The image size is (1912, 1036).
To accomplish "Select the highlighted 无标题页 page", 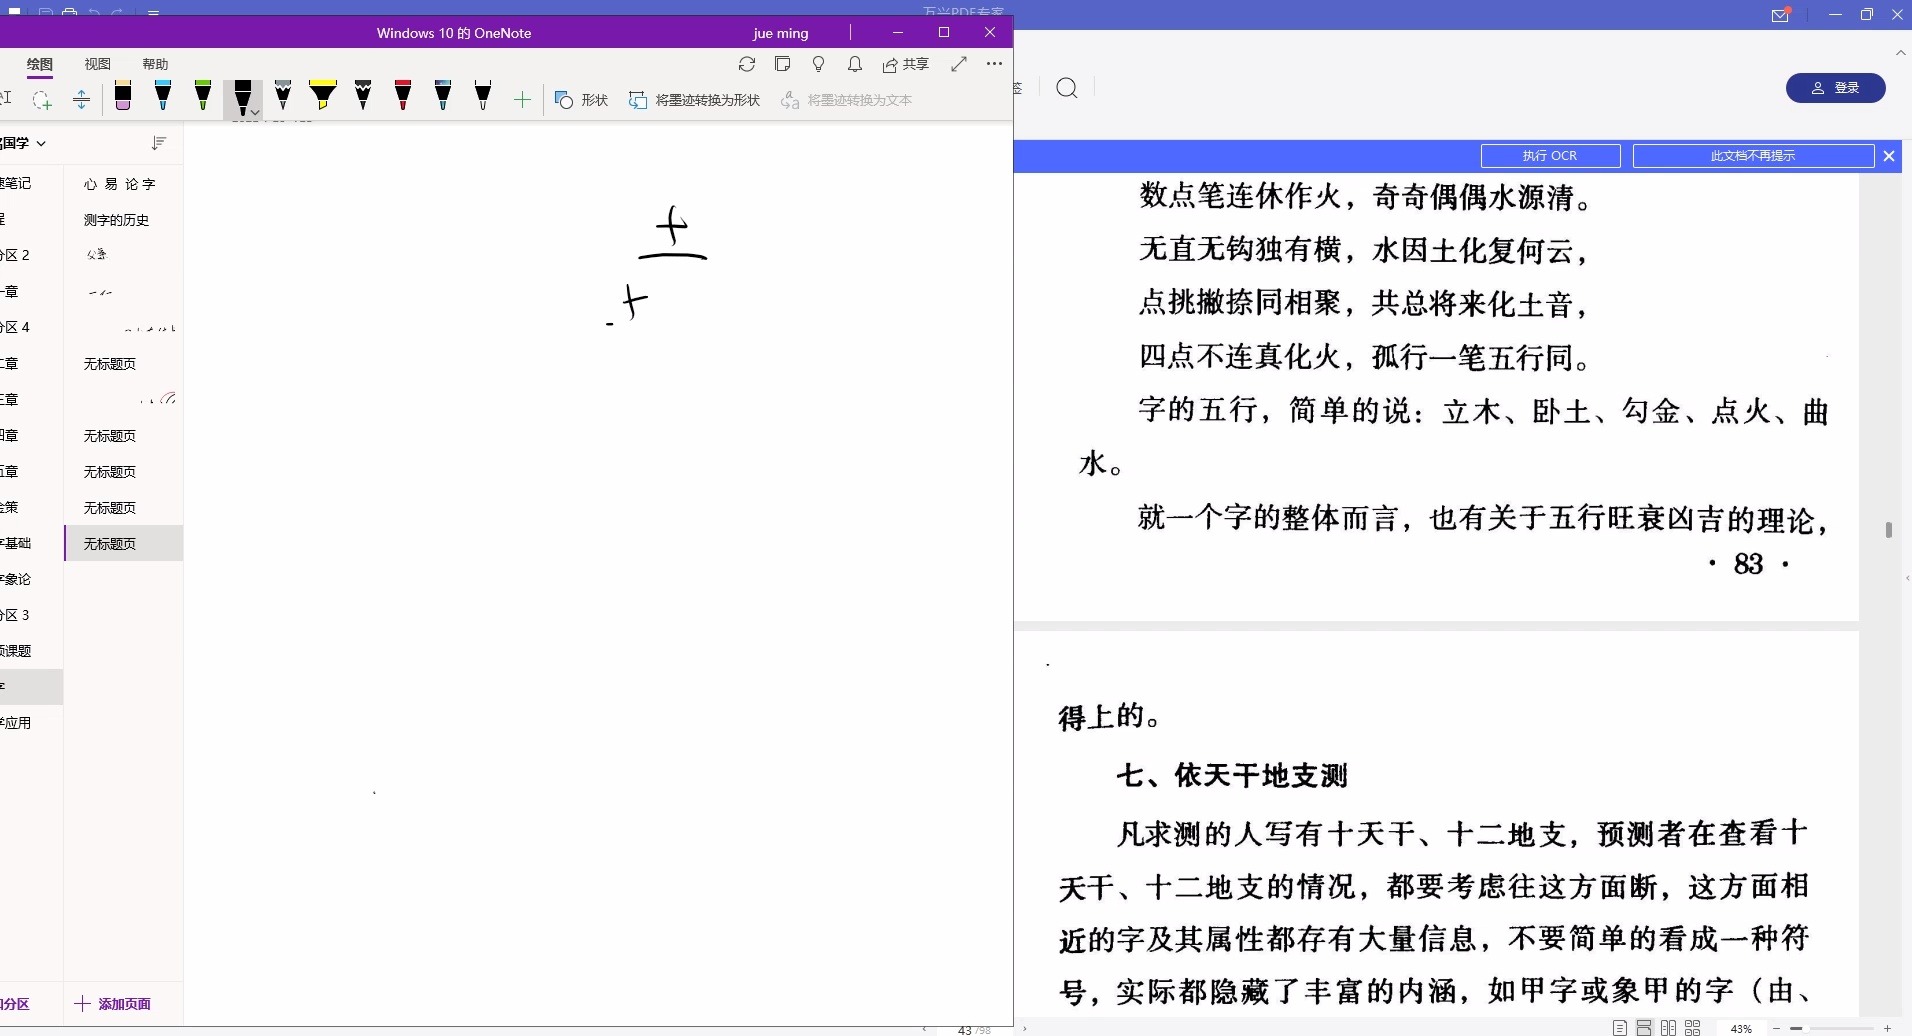I will tap(124, 543).
